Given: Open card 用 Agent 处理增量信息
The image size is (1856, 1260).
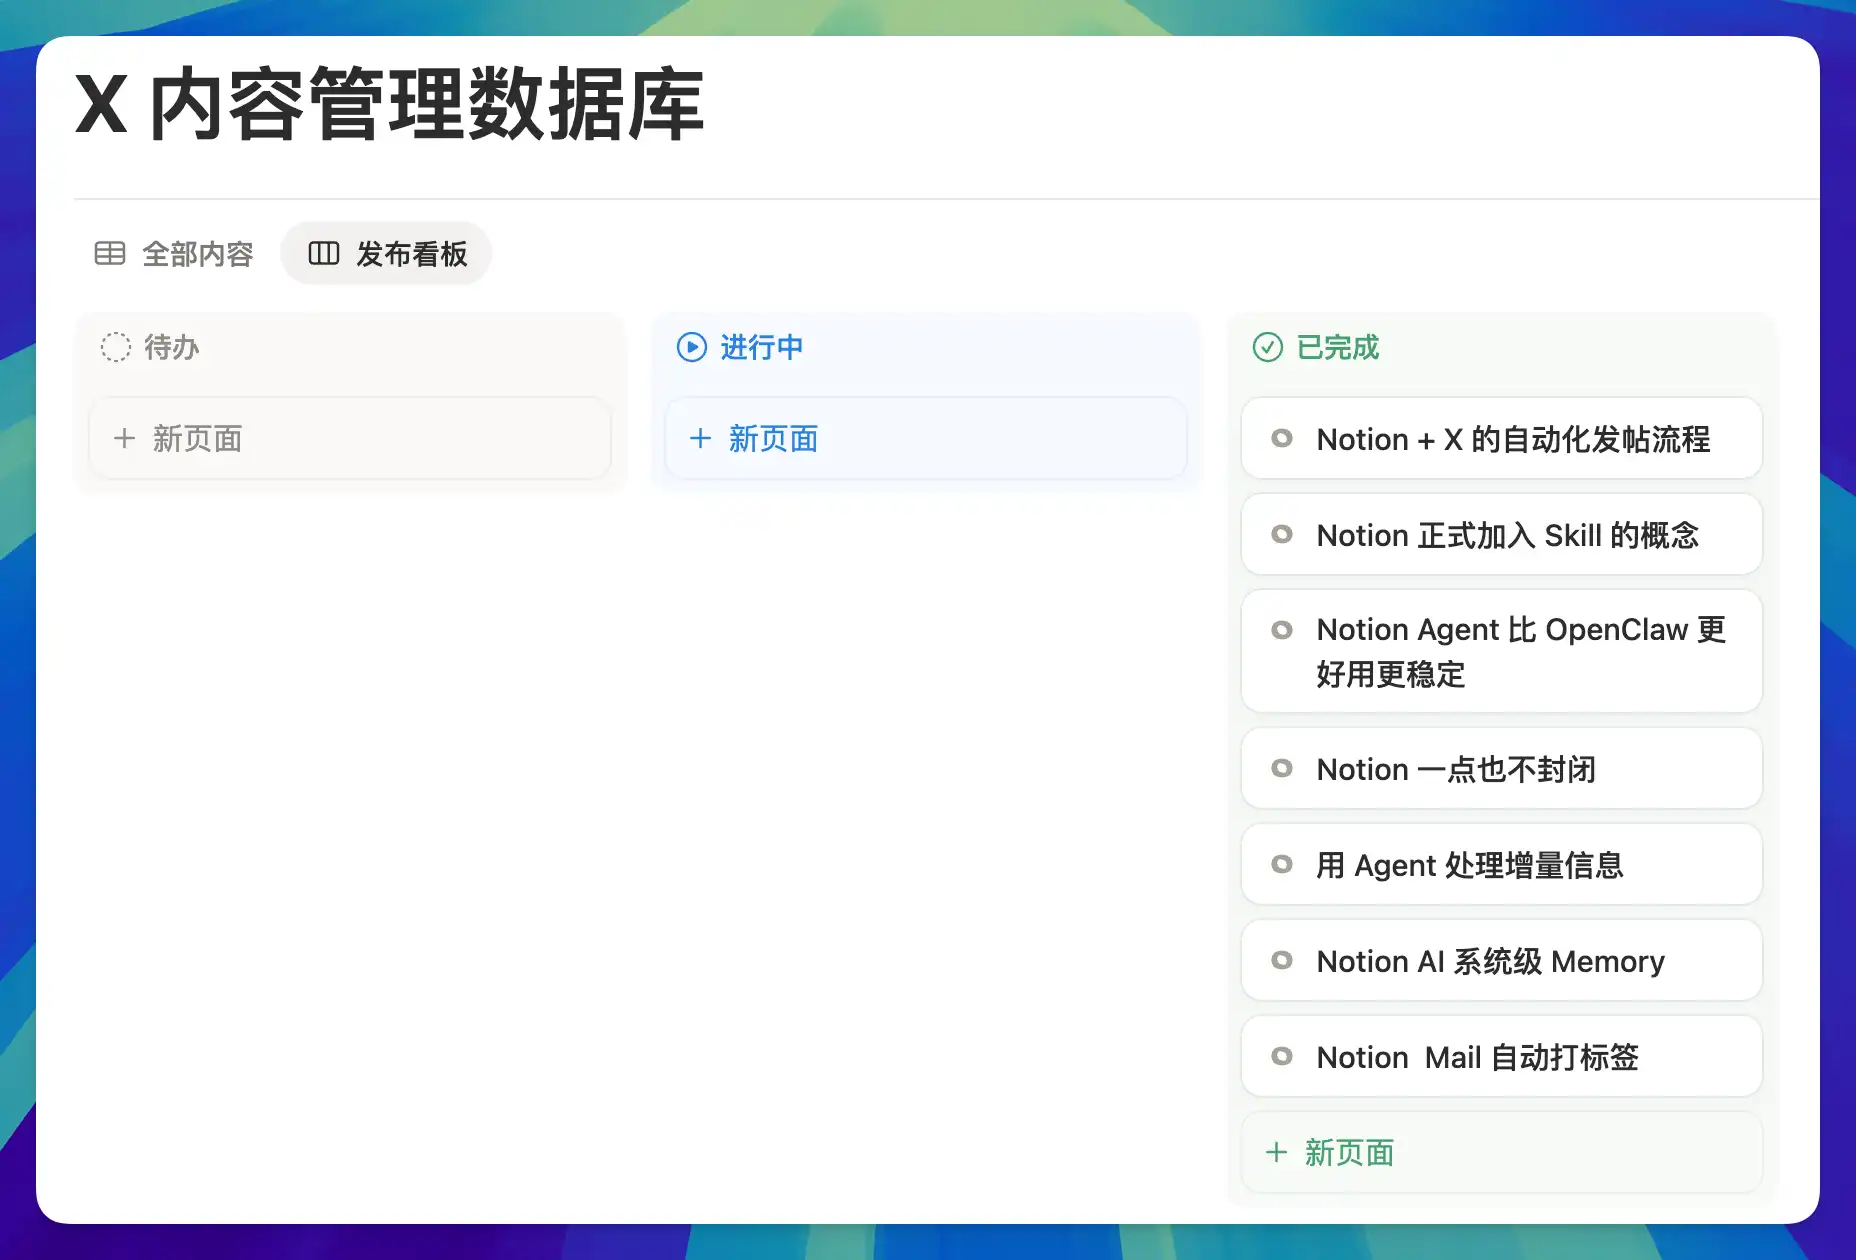Looking at the screenshot, I should pos(1468,865).
